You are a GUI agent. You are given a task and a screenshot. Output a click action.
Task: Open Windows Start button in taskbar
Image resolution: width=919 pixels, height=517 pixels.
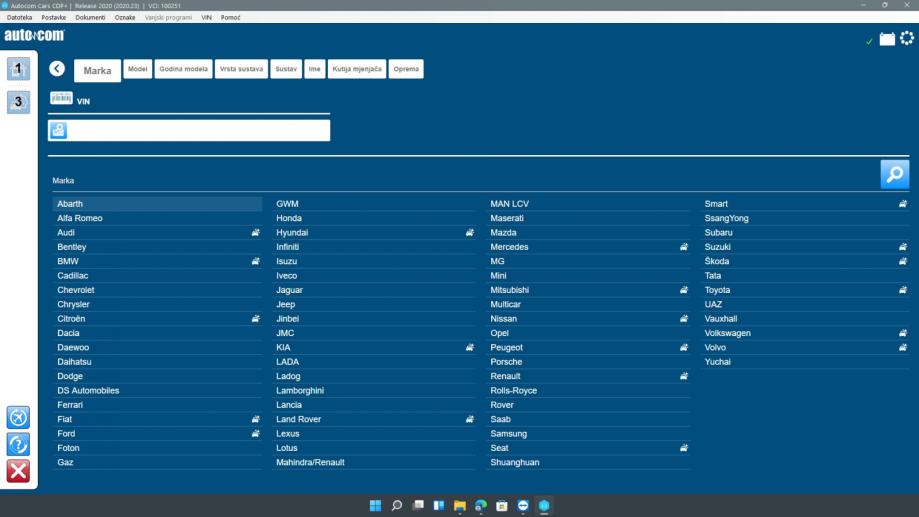click(x=376, y=505)
